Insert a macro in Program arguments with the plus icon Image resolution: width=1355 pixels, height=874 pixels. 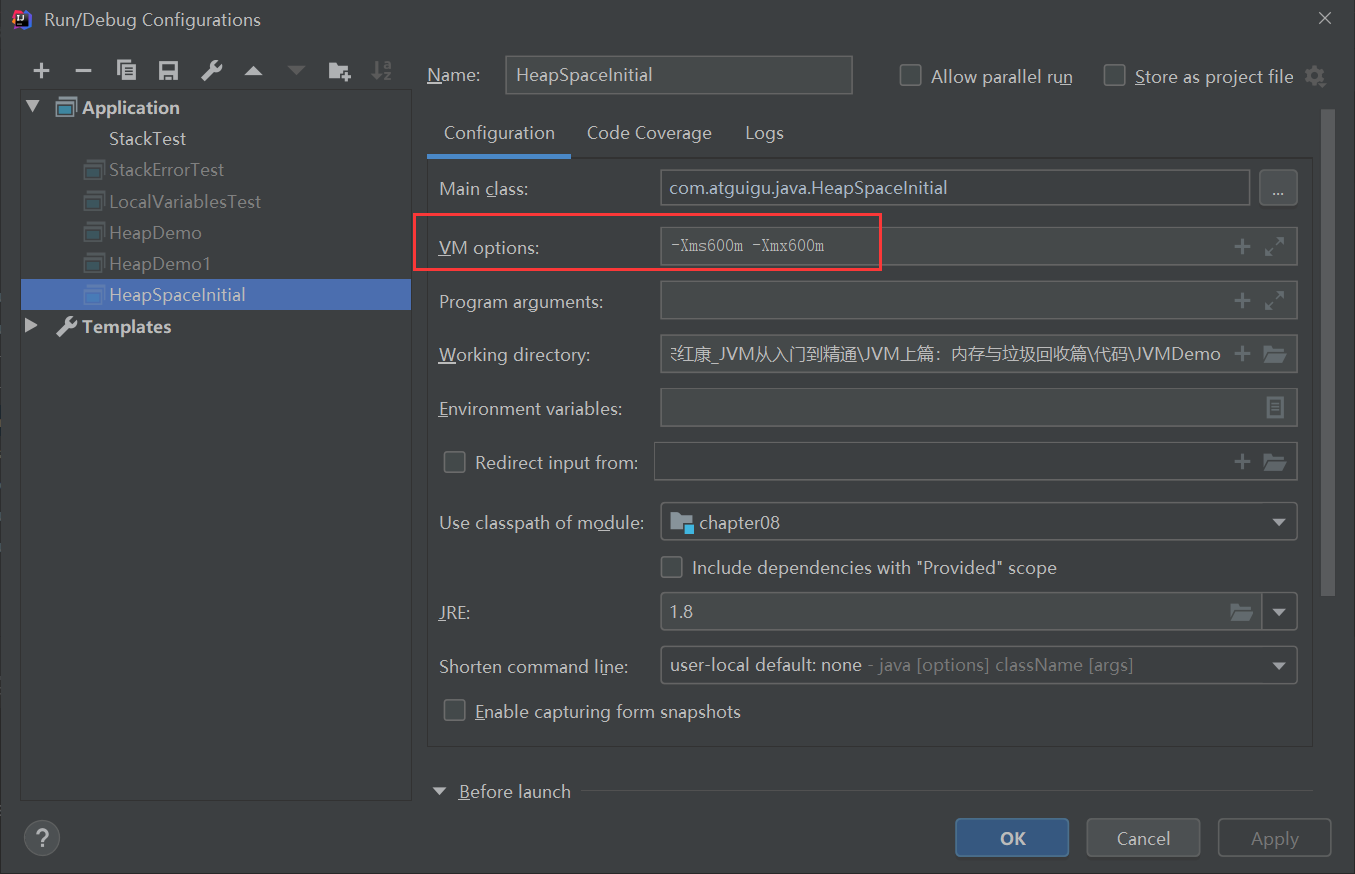tap(1242, 300)
